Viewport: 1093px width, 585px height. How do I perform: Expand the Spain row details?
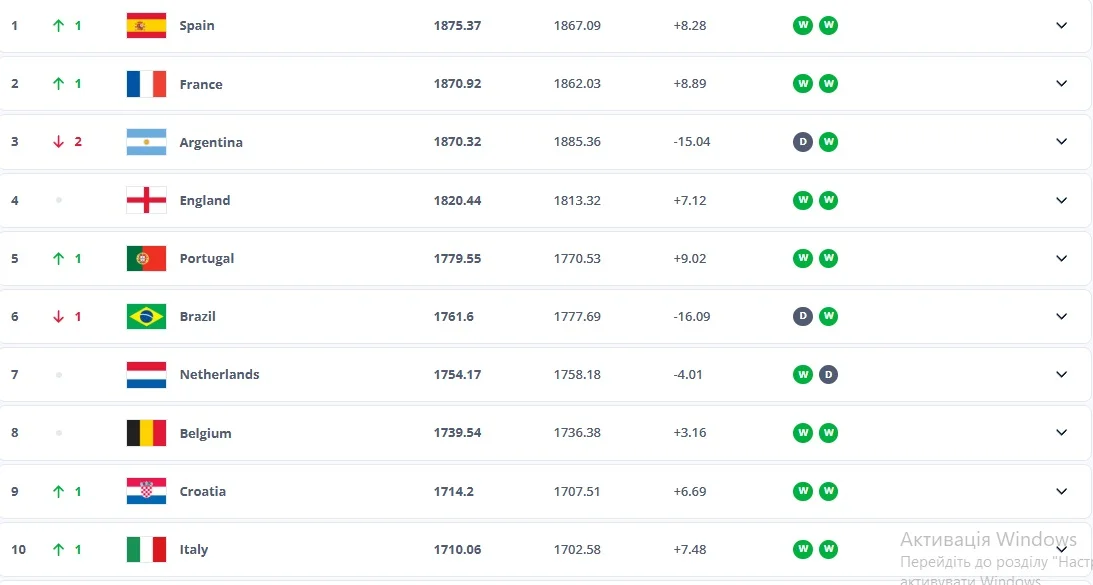pyautogui.click(x=1062, y=26)
